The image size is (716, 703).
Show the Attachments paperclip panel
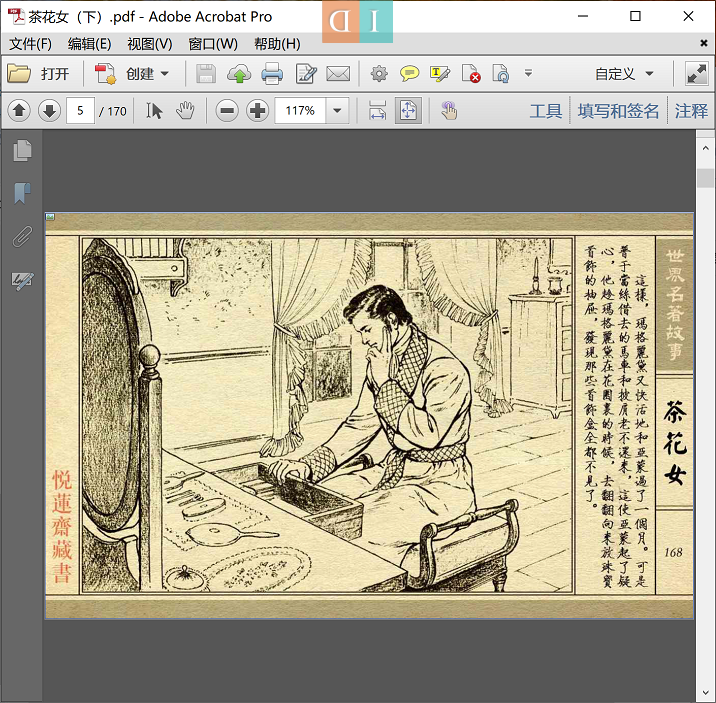(x=22, y=236)
